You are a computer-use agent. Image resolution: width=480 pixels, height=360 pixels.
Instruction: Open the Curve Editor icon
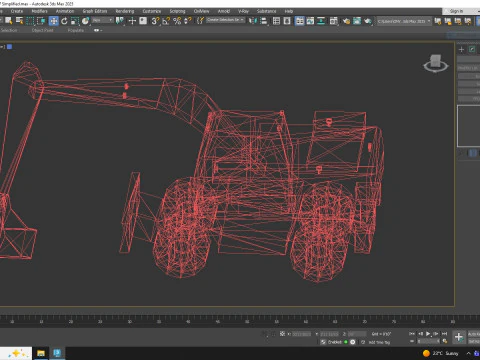310,21
